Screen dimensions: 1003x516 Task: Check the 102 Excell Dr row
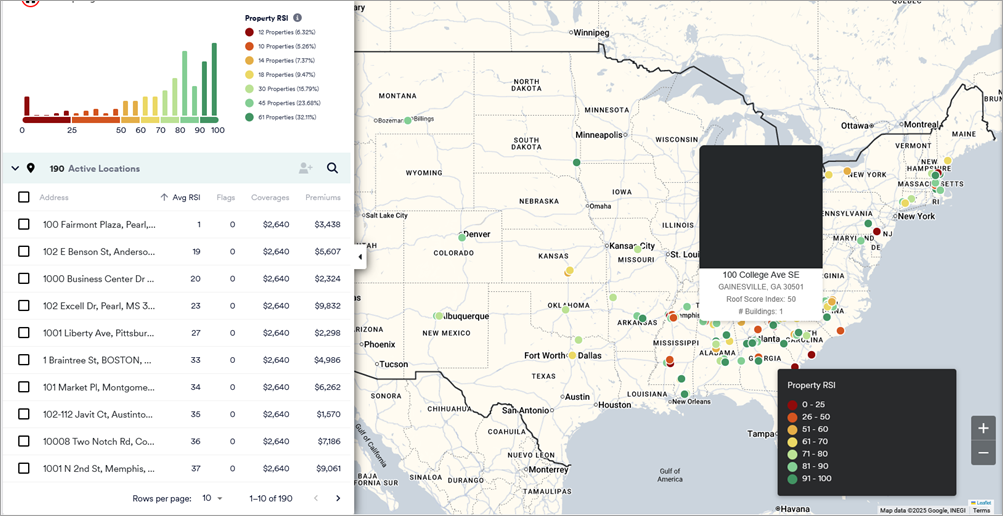click(x=24, y=306)
